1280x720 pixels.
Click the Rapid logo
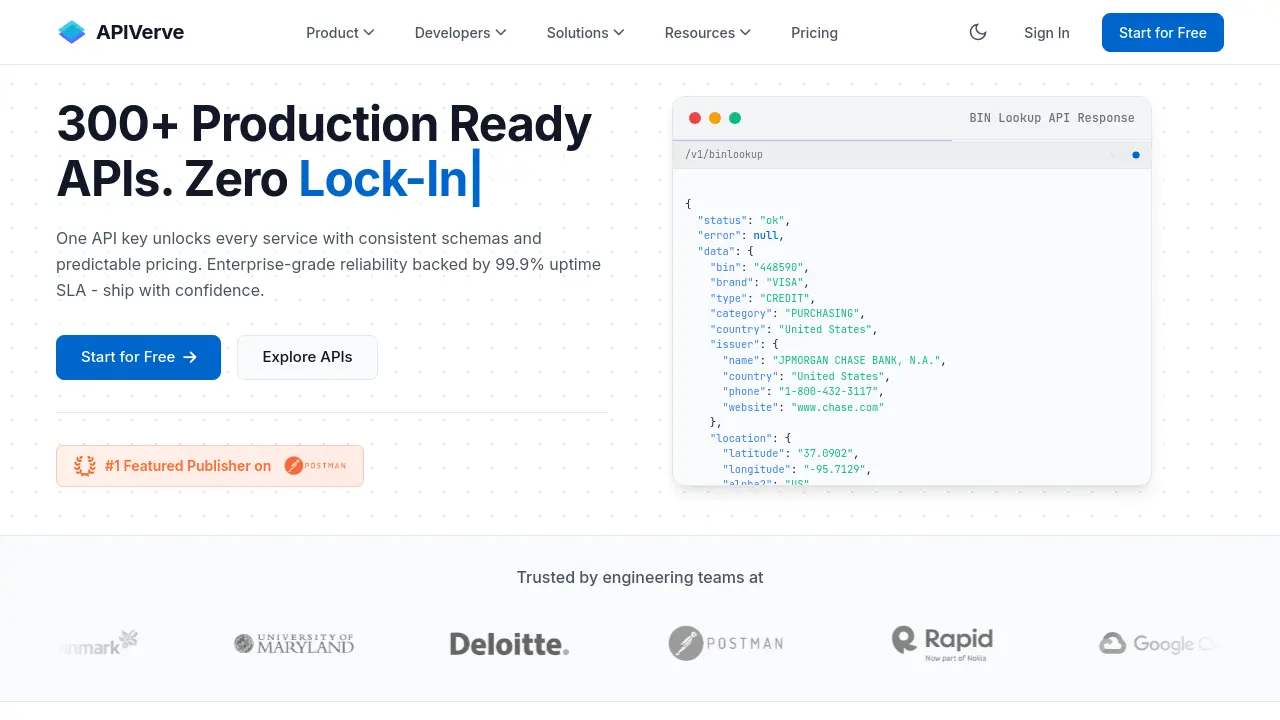coord(942,643)
